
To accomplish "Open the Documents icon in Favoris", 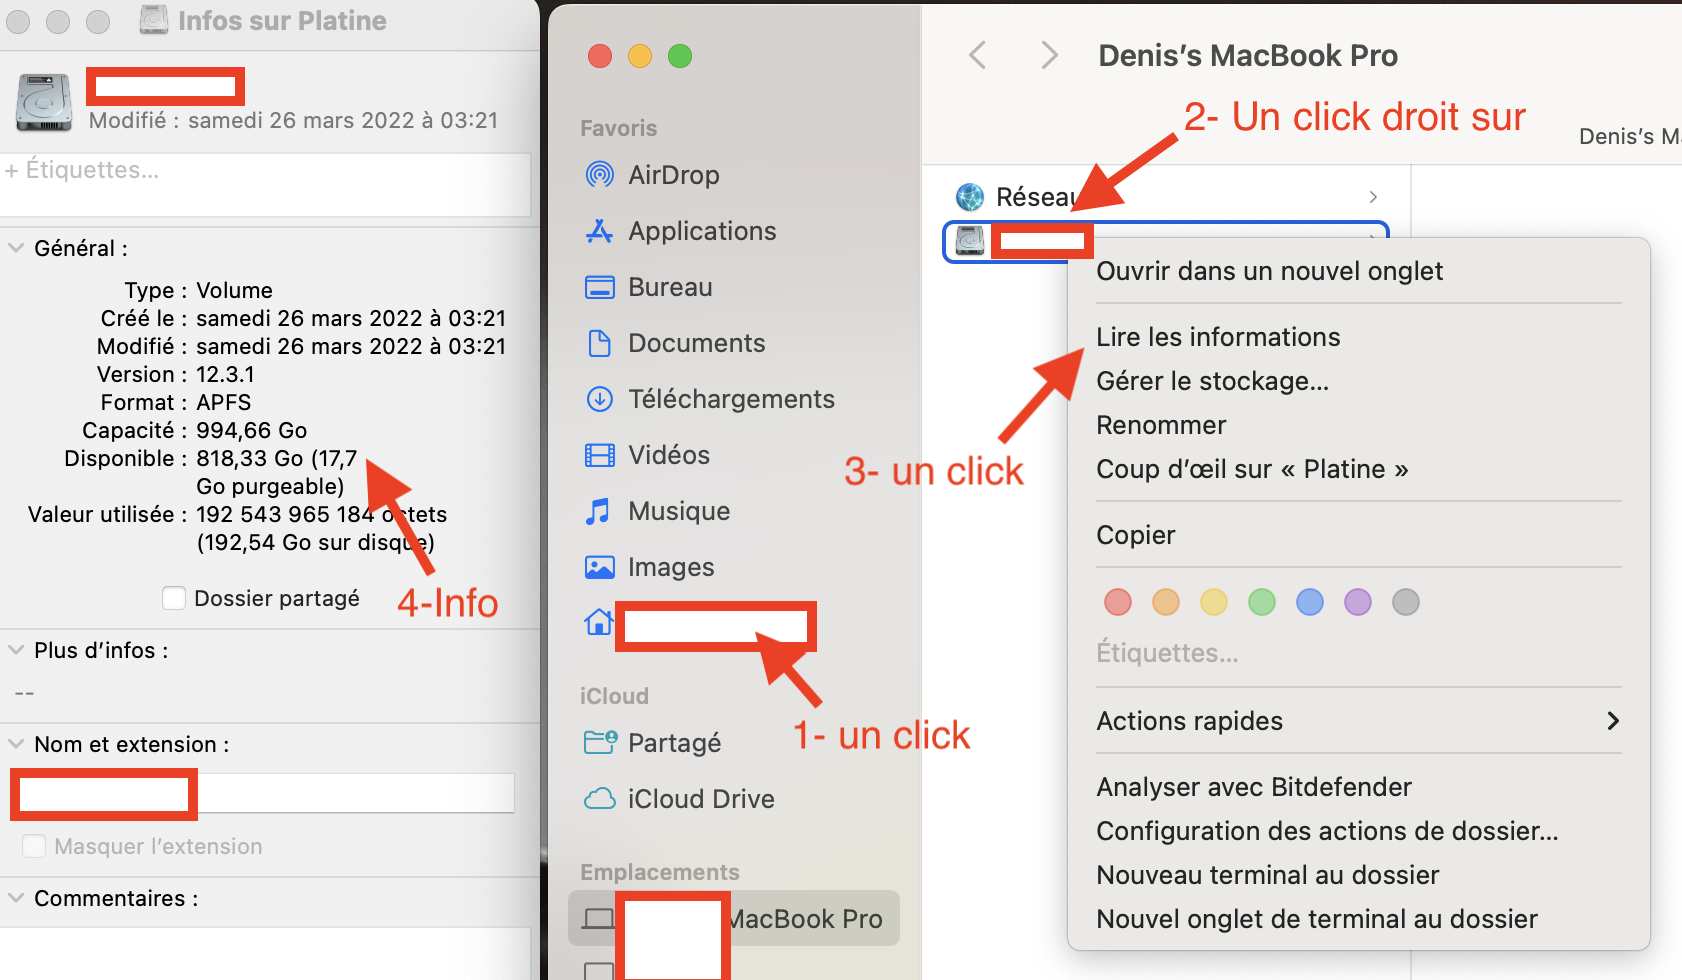I will [x=599, y=343].
